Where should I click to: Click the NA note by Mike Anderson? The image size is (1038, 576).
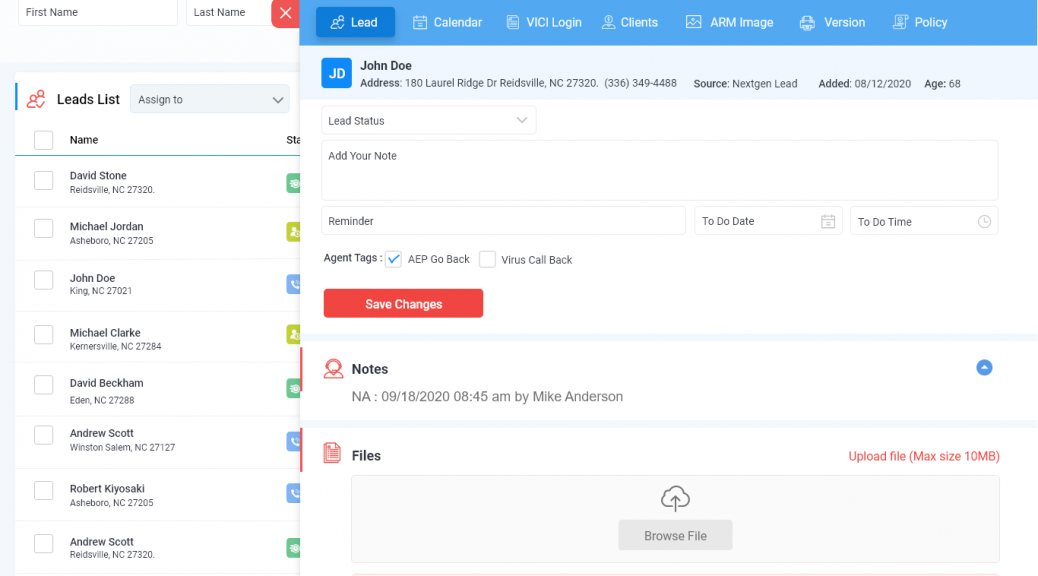pos(487,397)
